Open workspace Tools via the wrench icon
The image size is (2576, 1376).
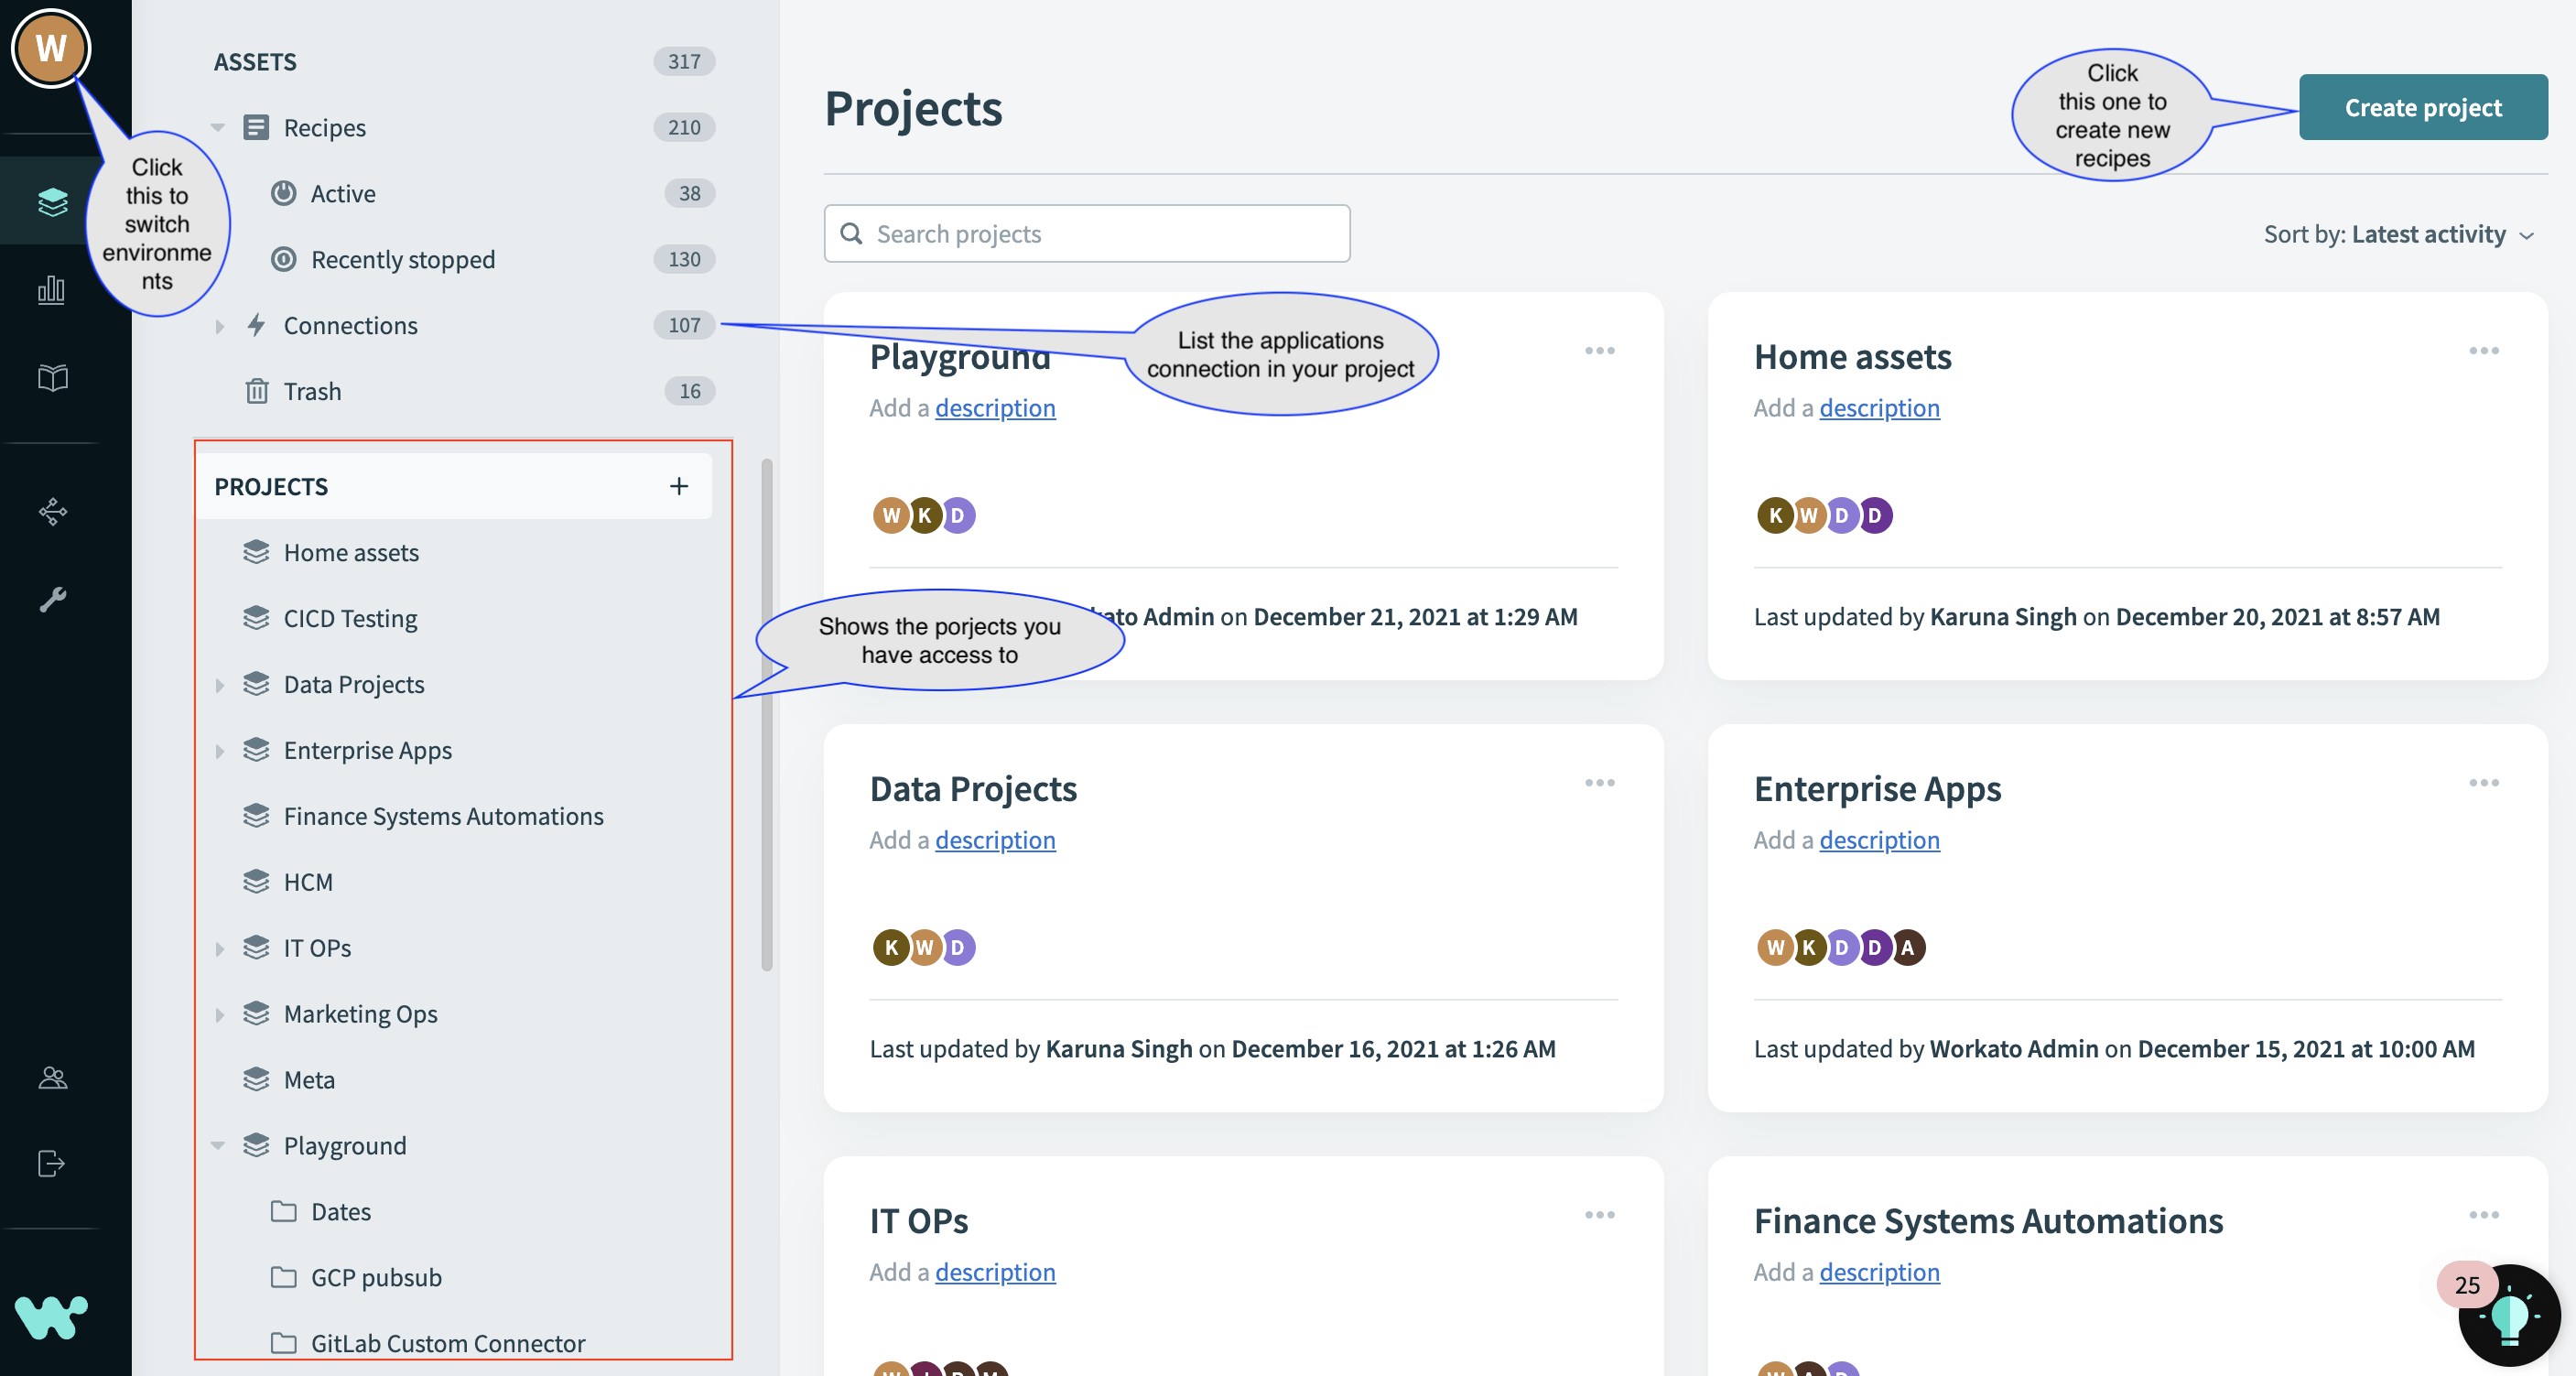pyautogui.click(x=51, y=599)
